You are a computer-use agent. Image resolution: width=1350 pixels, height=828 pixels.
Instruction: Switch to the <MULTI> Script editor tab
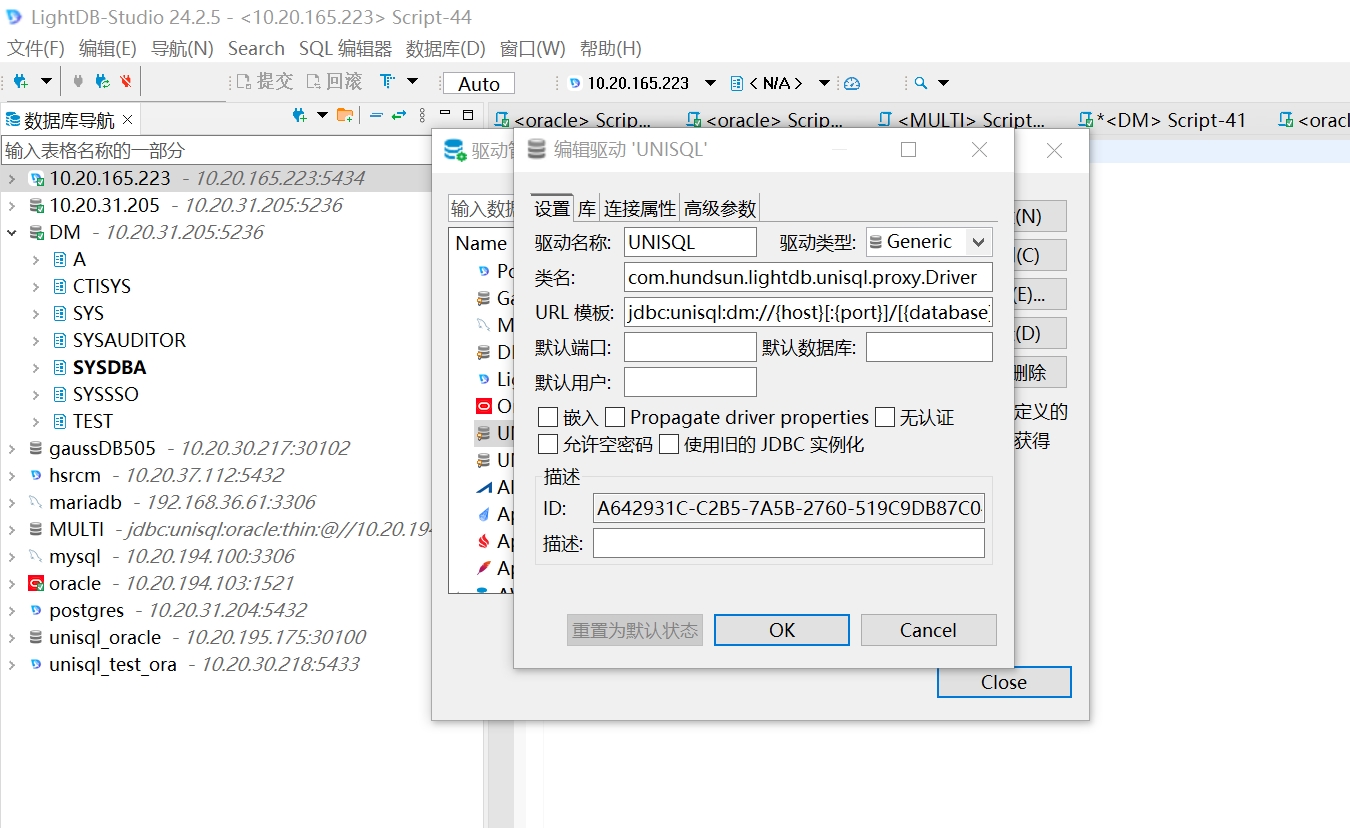[961, 120]
